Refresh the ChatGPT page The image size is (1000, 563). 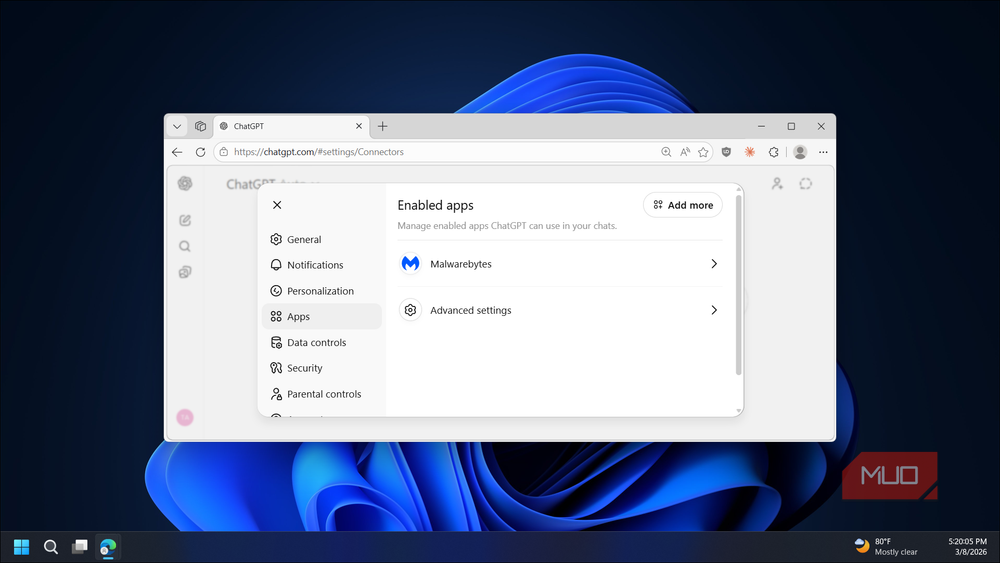(200, 152)
